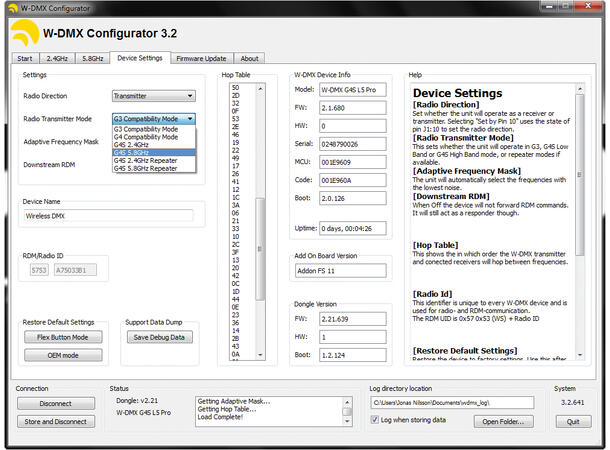Click Store and Disconnect button
This screenshot has width=610, height=450.
tap(56, 421)
